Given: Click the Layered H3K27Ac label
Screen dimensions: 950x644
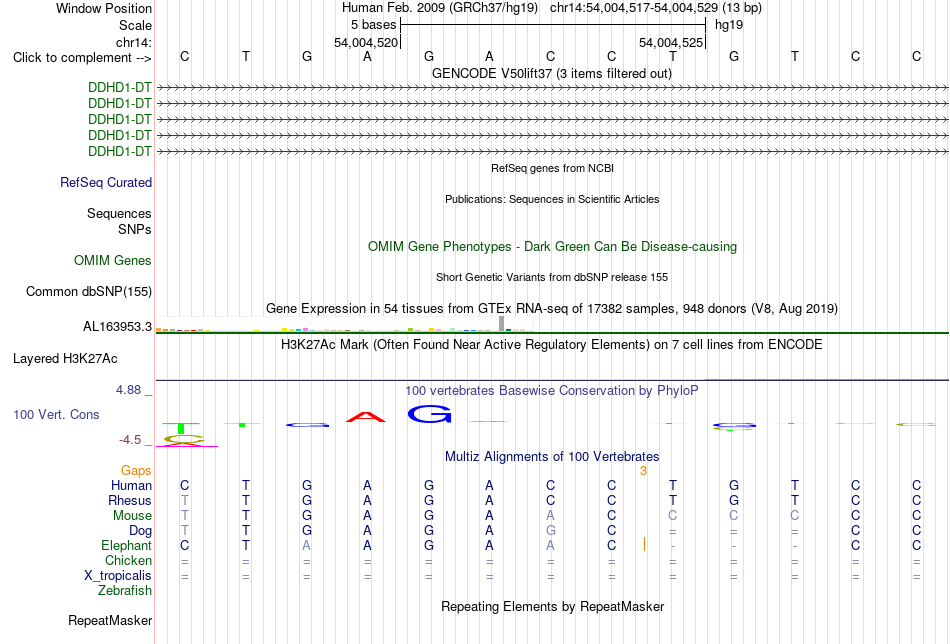Looking at the screenshot, I should 65,359.
